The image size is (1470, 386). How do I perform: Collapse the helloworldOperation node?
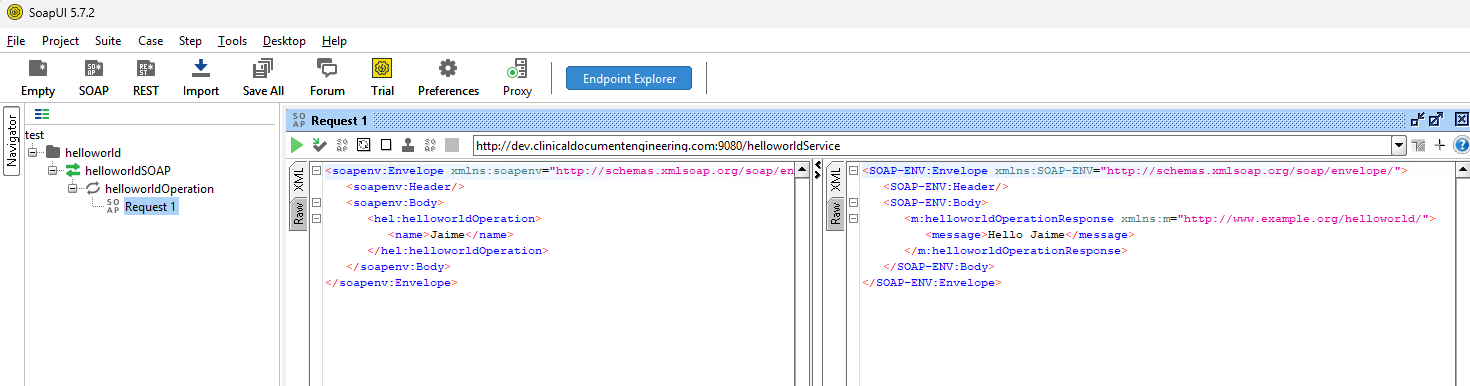[x=73, y=189]
